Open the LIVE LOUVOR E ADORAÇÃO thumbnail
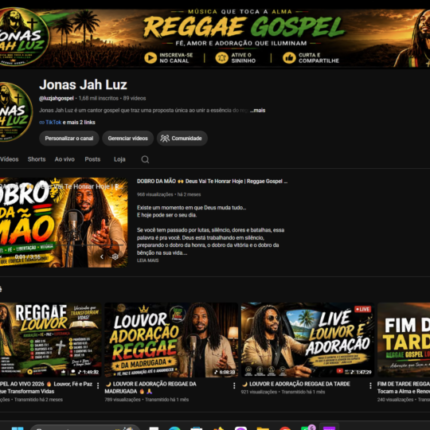Viewport: 430px width, 430px height. 307,340
